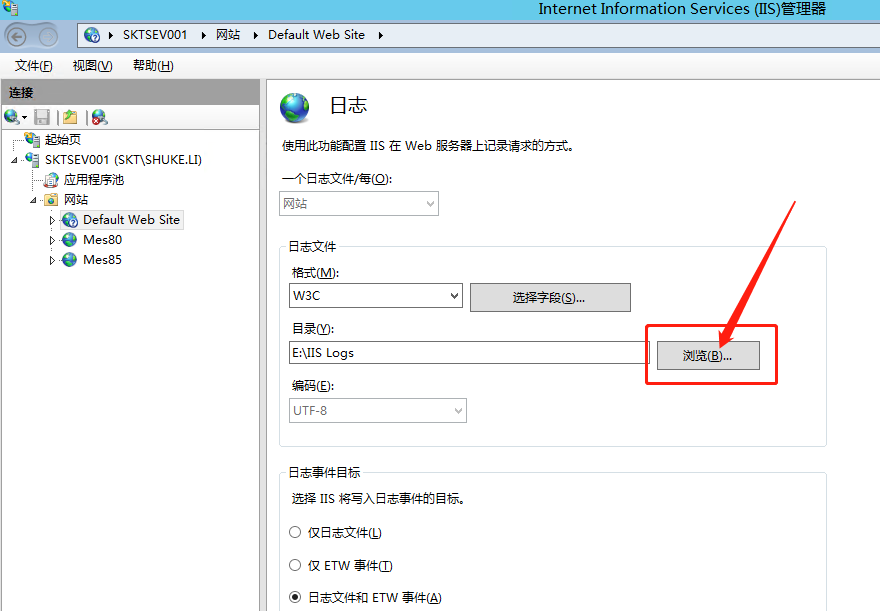
Task: Click the Back navigation arrow button
Action: (17, 35)
